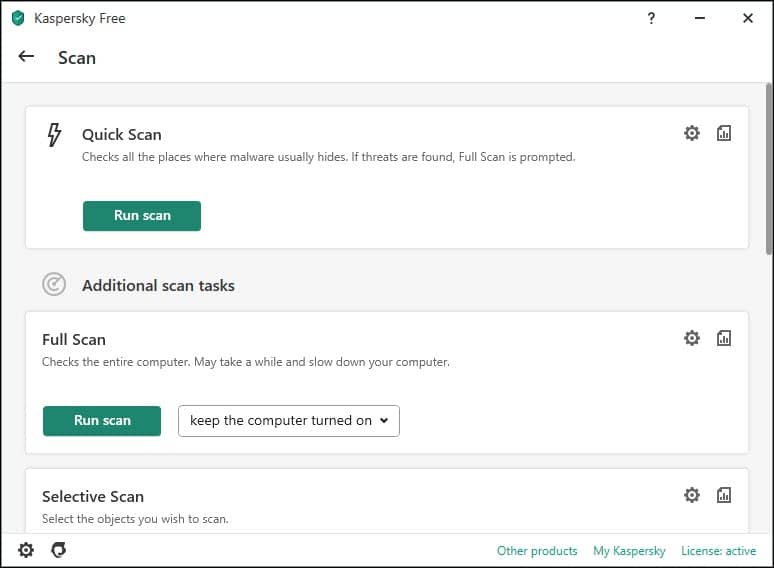This screenshot has height=568, width=774.
Task: Run the Full Scan
Action: point(102,421)
